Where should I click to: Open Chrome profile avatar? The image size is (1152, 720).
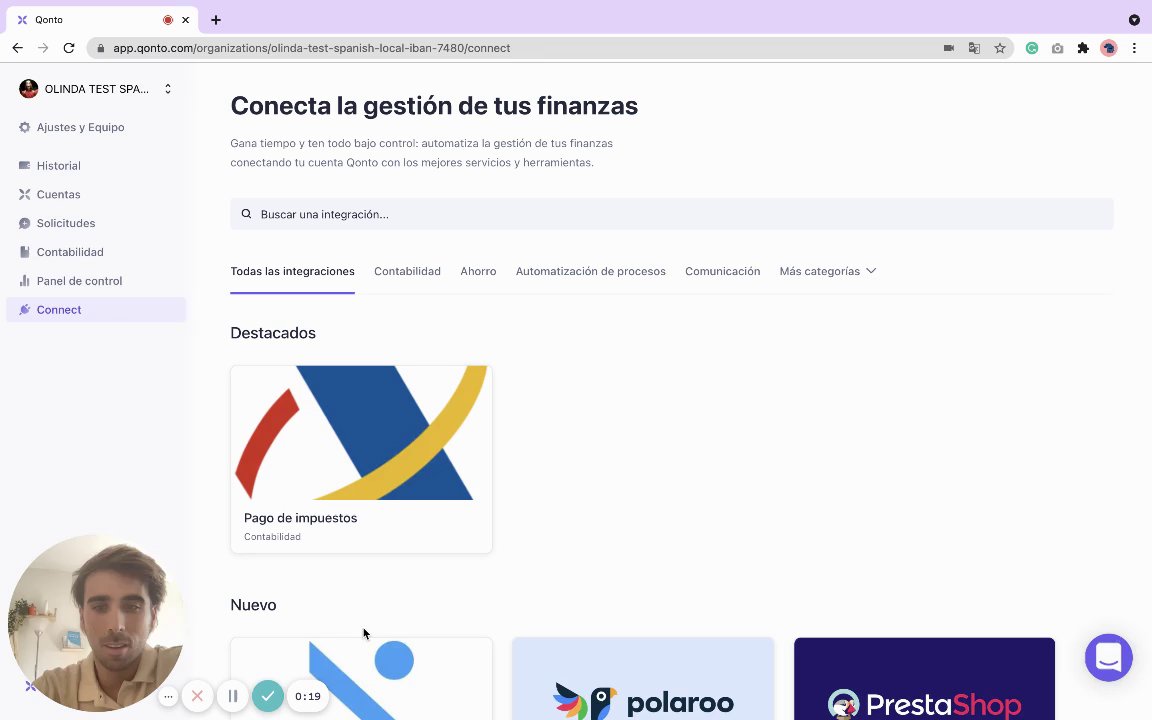coord(1109,48)
